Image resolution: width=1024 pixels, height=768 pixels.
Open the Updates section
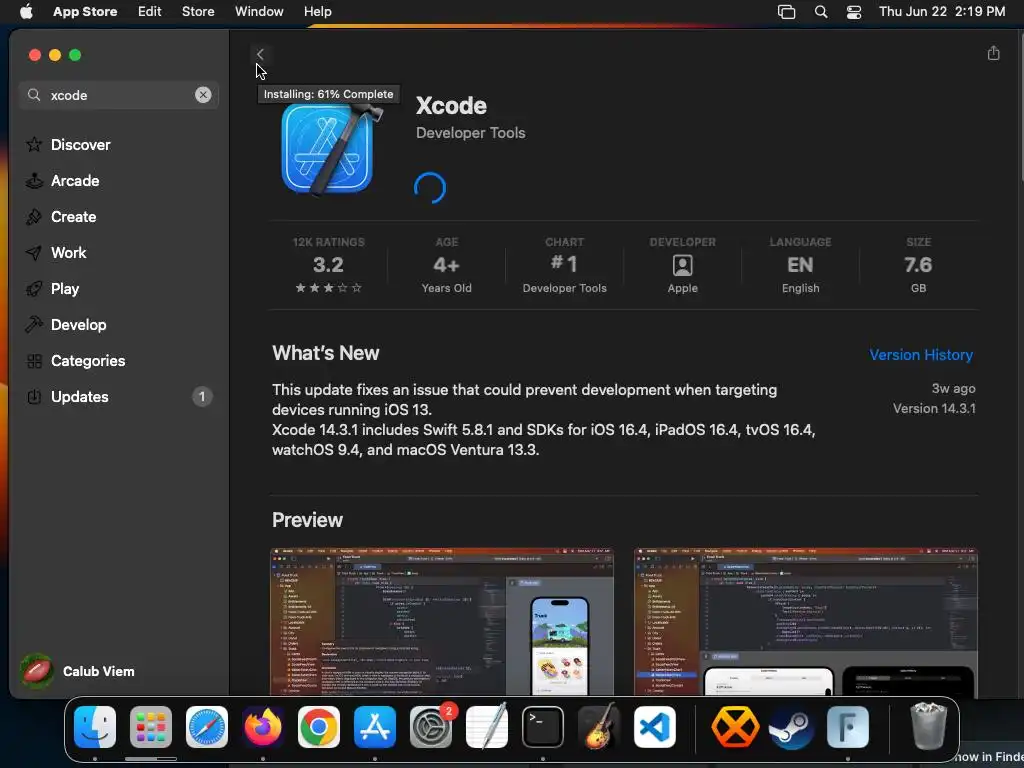point(118,396)
